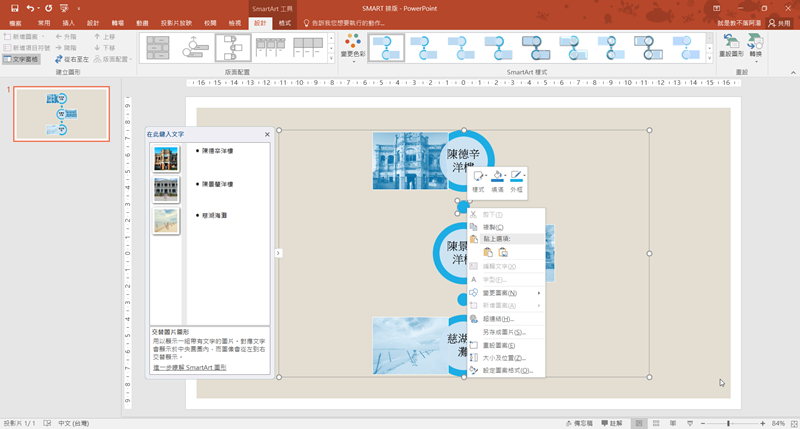Image resolution: width=800 pixels, height=429 pixels.
Task: Close the text pane with its X button
Action: tap(267, 134)
